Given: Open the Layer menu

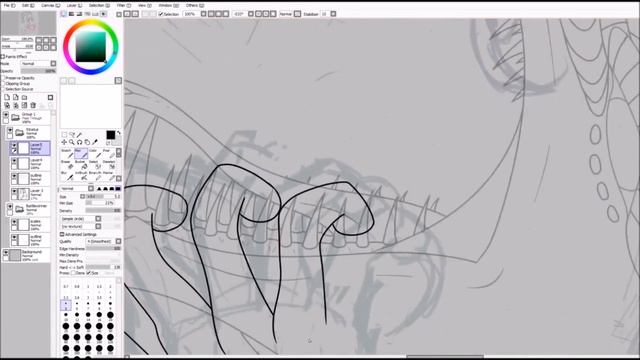Looking at the screenshot, I should point(74,5).
